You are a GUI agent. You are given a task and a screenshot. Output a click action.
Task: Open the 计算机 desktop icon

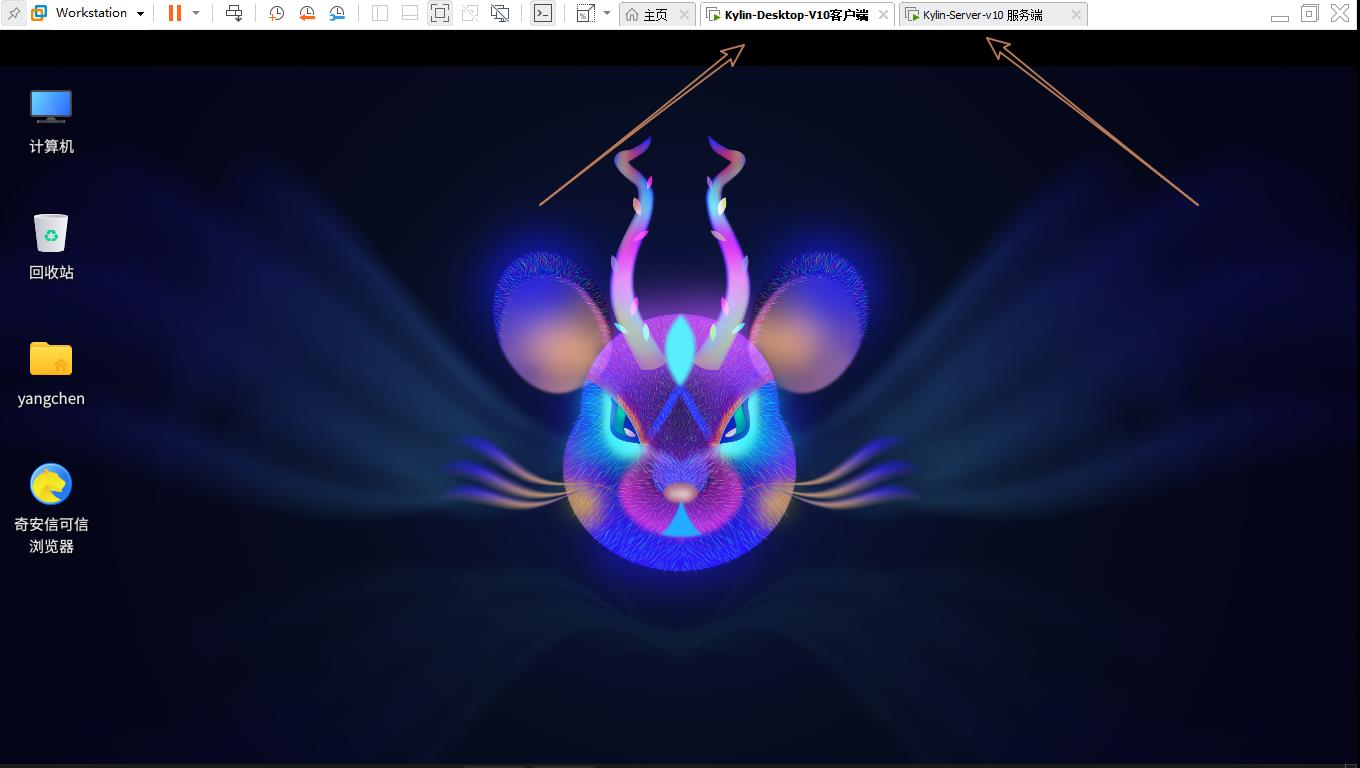point(51,121)
